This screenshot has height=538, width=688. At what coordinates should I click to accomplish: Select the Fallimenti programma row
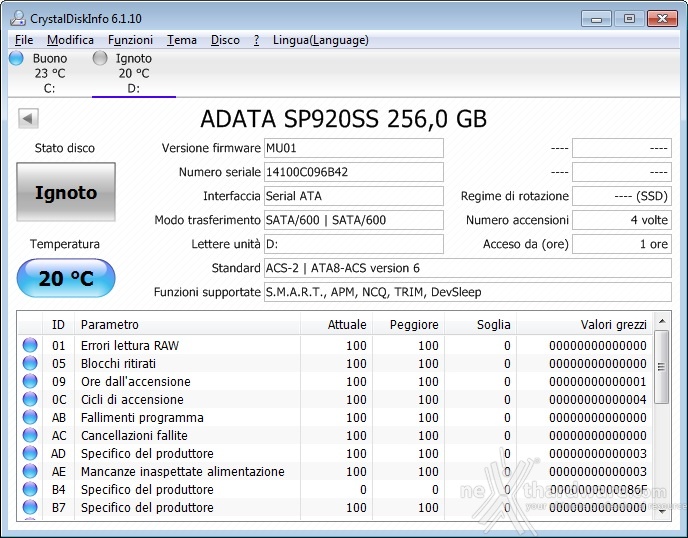coord(335,417)
